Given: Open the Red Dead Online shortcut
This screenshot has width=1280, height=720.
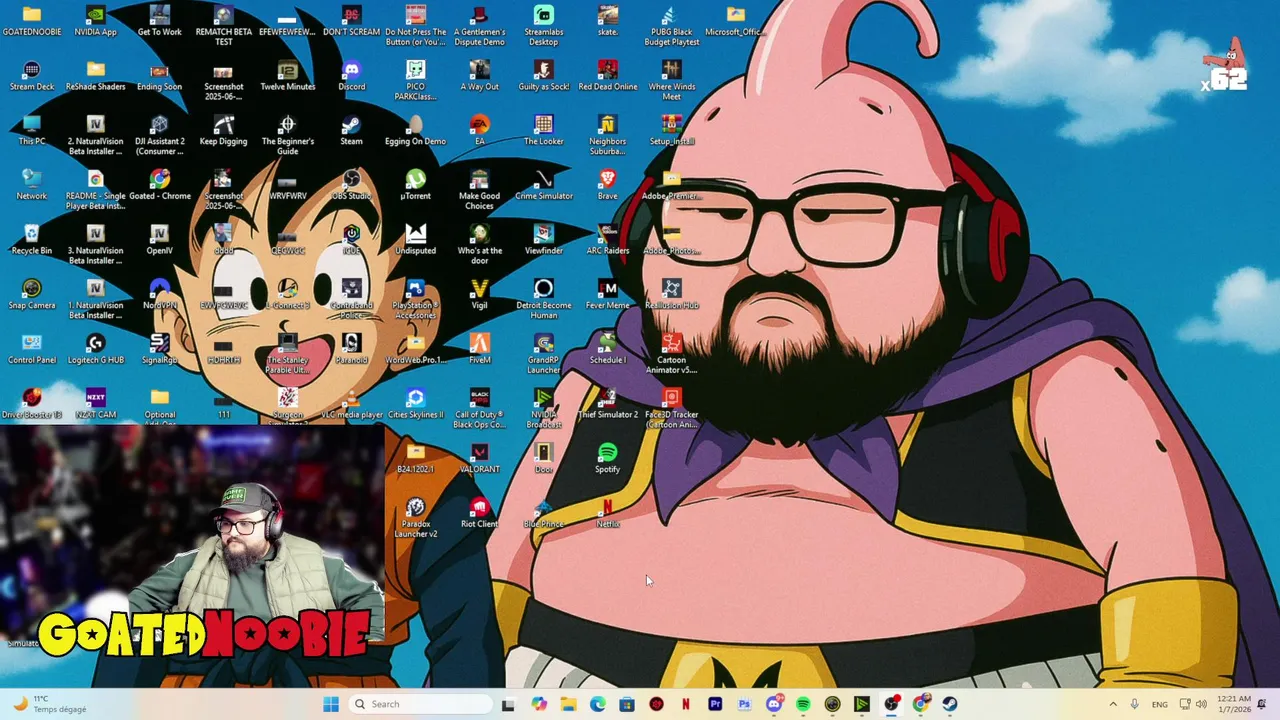Looking at the screenshot, I should point(608,76).
